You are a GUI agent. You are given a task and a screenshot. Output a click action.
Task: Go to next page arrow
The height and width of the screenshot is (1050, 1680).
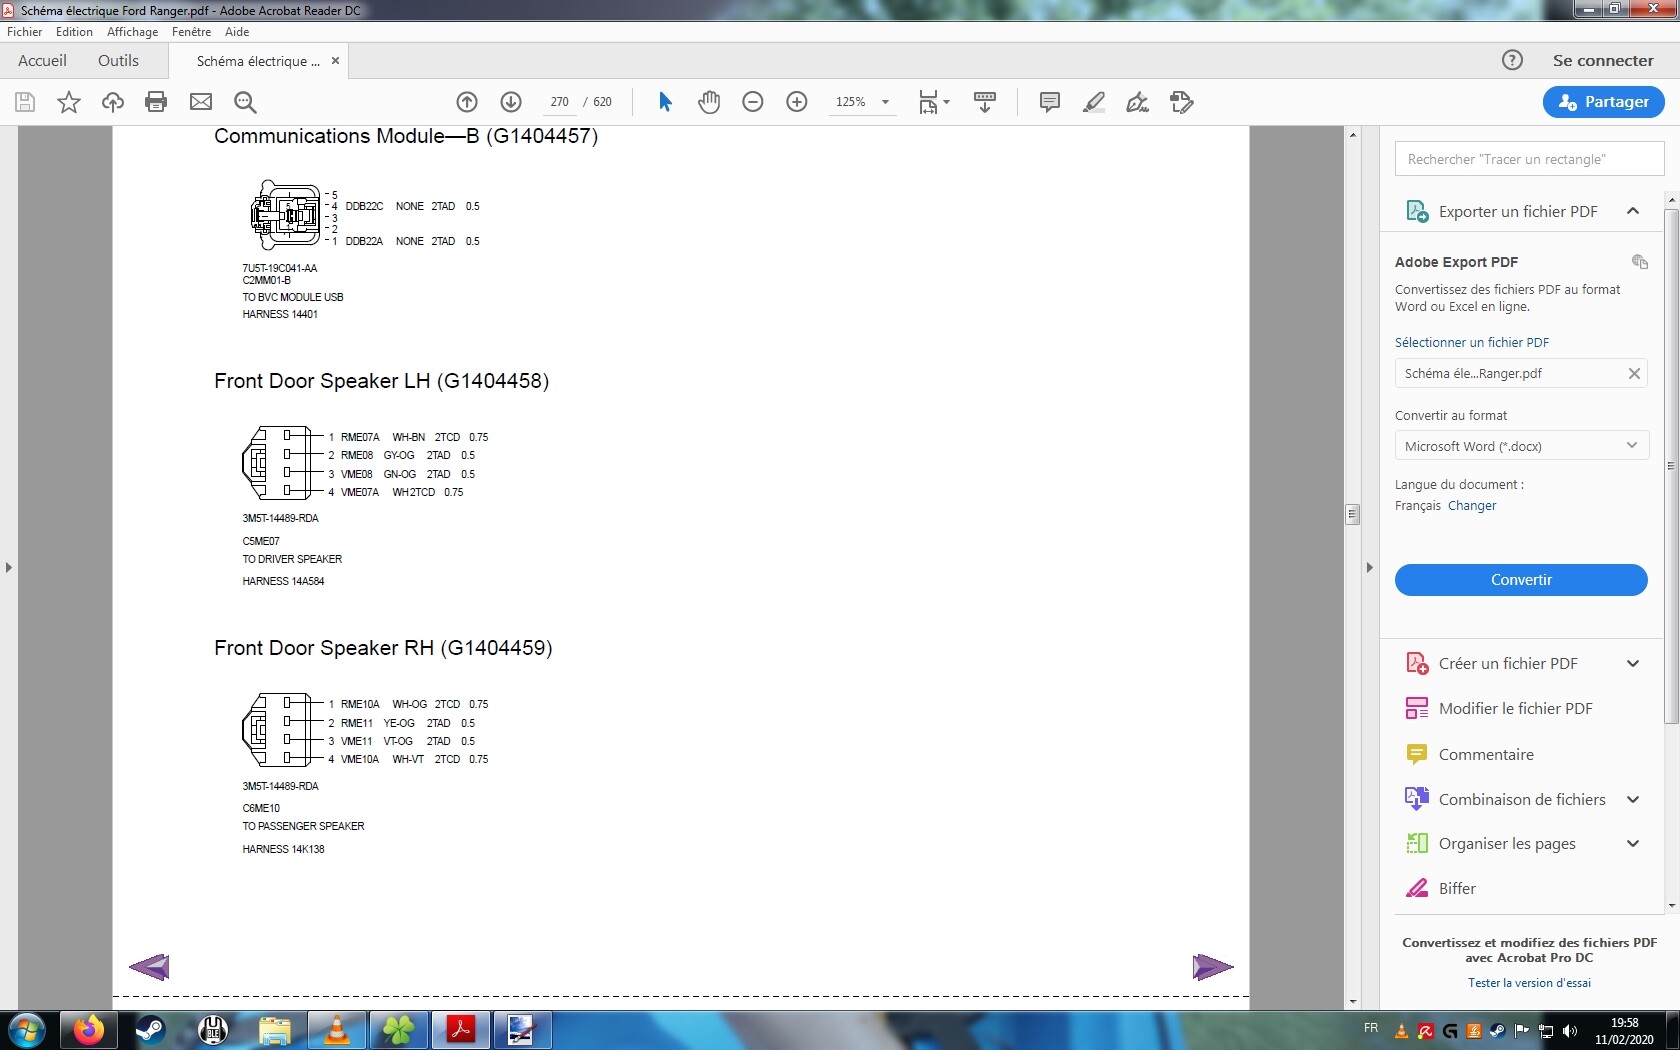click(x=511, y=102)
